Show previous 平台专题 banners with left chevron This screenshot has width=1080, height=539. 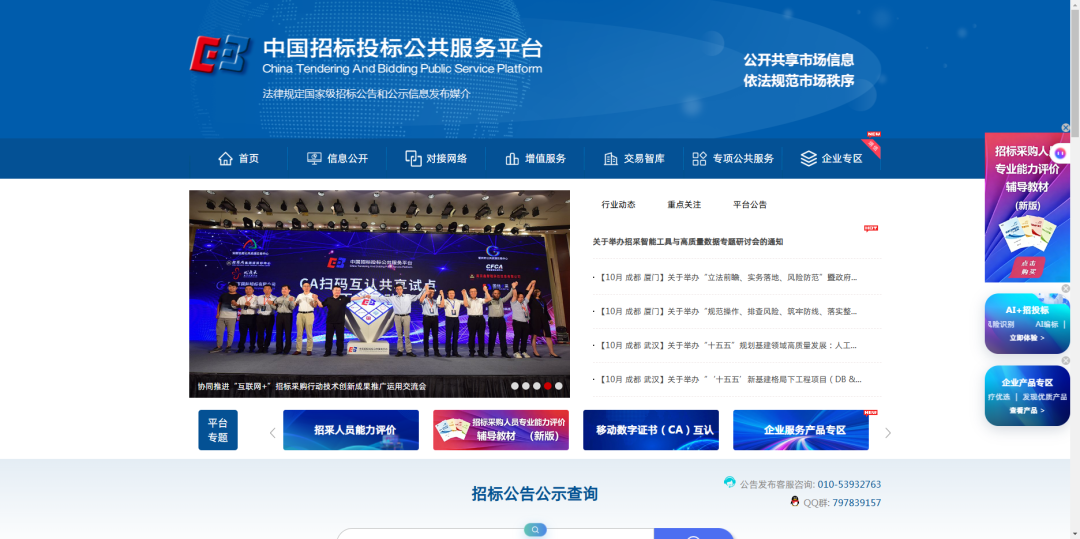[x=272, y=433]
